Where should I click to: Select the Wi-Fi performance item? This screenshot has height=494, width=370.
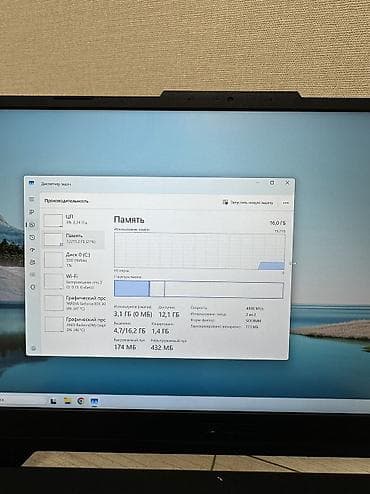click(74, 281)
